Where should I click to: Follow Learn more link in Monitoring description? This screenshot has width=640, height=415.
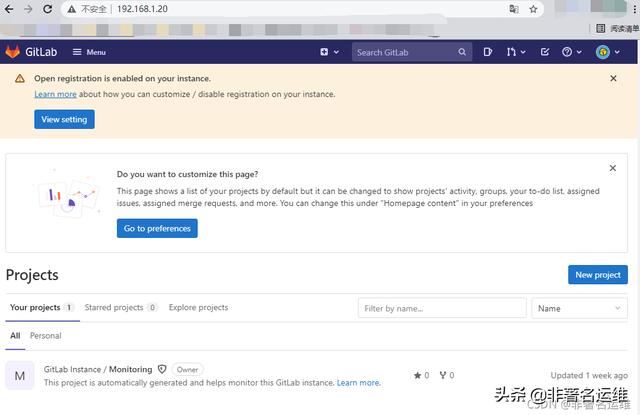[358, 383]
